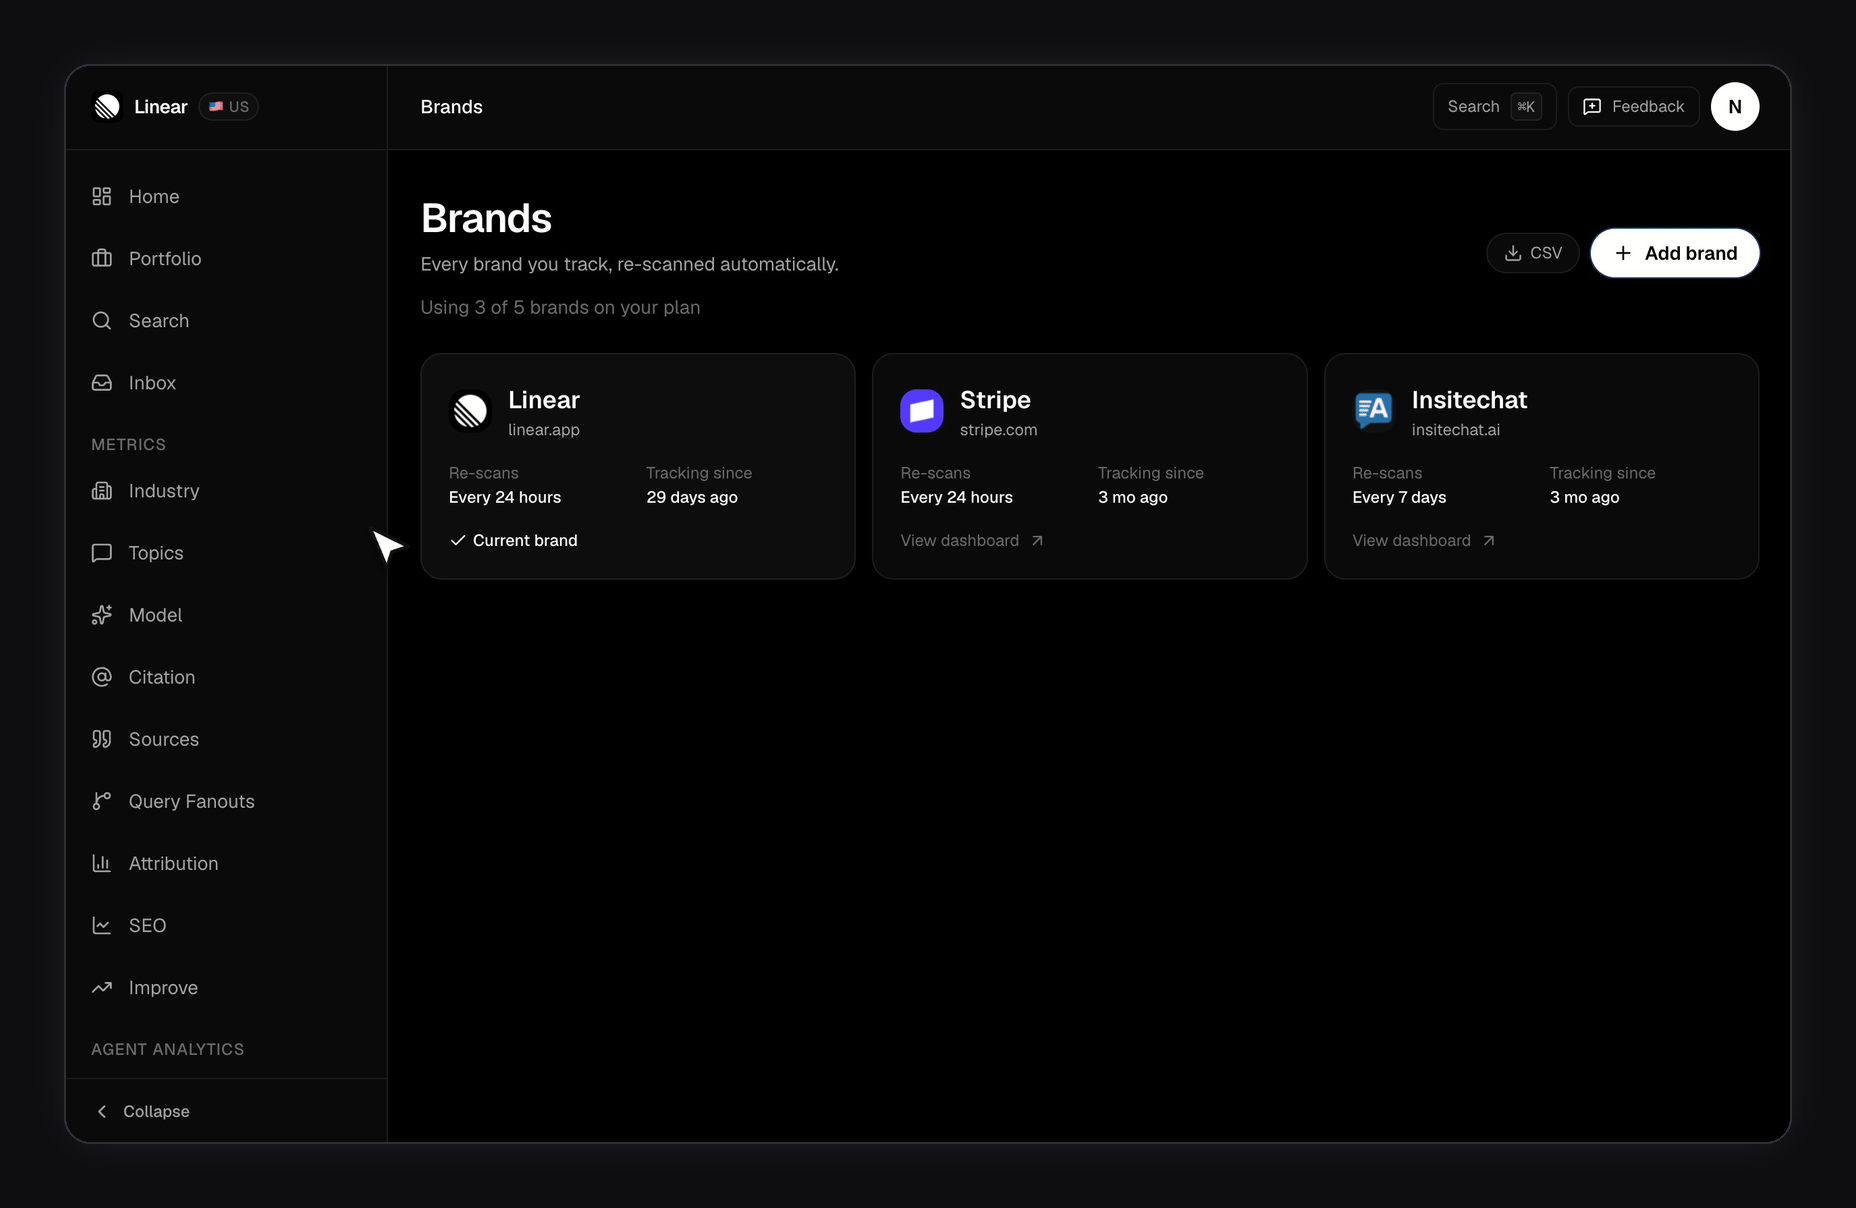Screen dimensions: 1856x1208
Task: Click the Linear logo in sidebar header
Action: coord(107,107)
